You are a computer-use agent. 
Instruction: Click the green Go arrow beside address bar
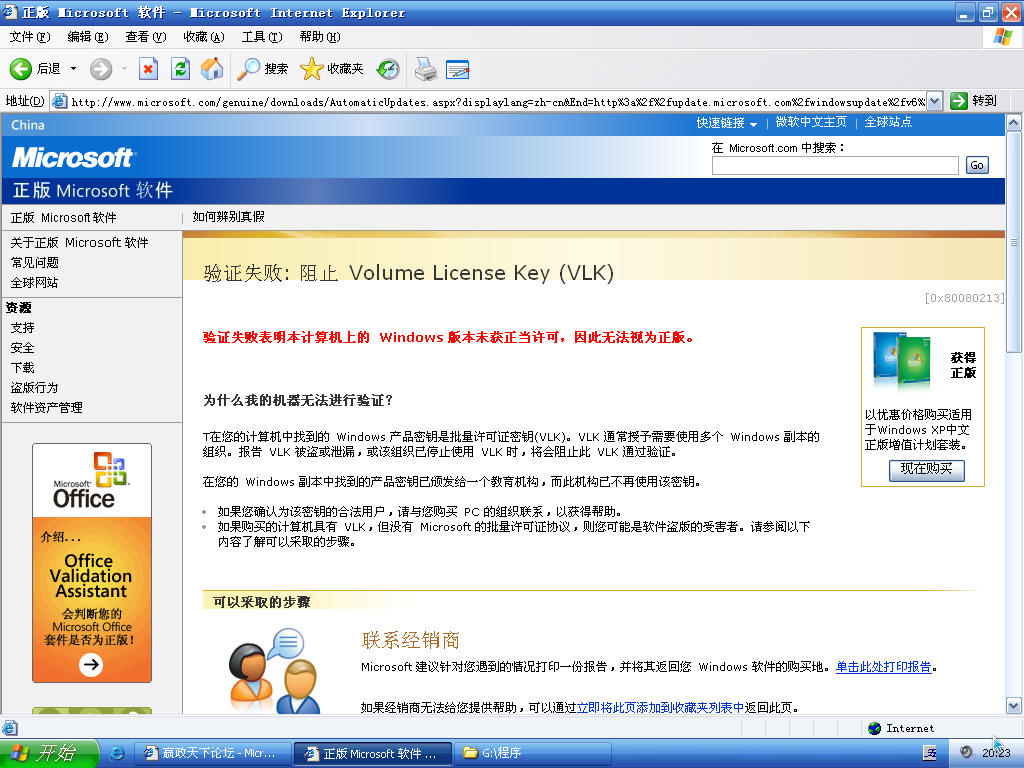pos(959,101)
